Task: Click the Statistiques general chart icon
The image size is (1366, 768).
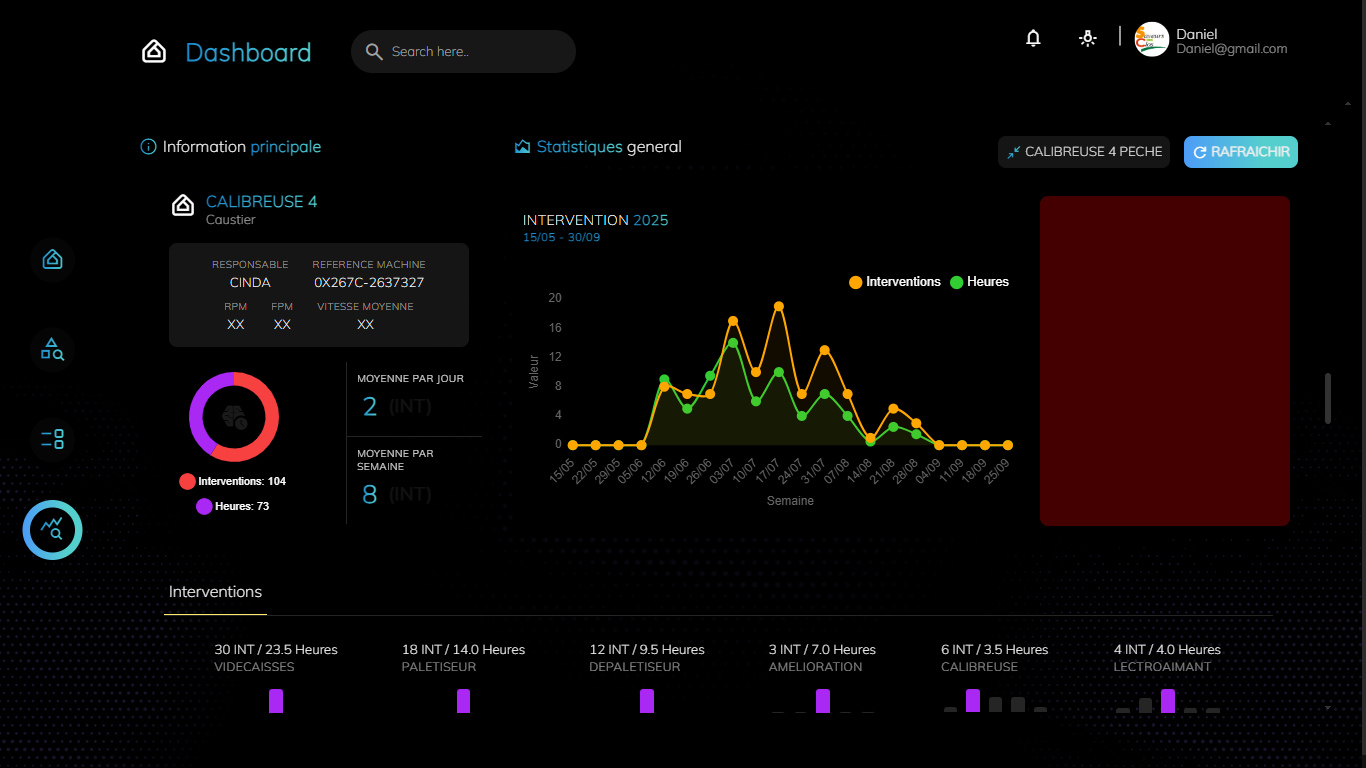Action: [522, 147]
